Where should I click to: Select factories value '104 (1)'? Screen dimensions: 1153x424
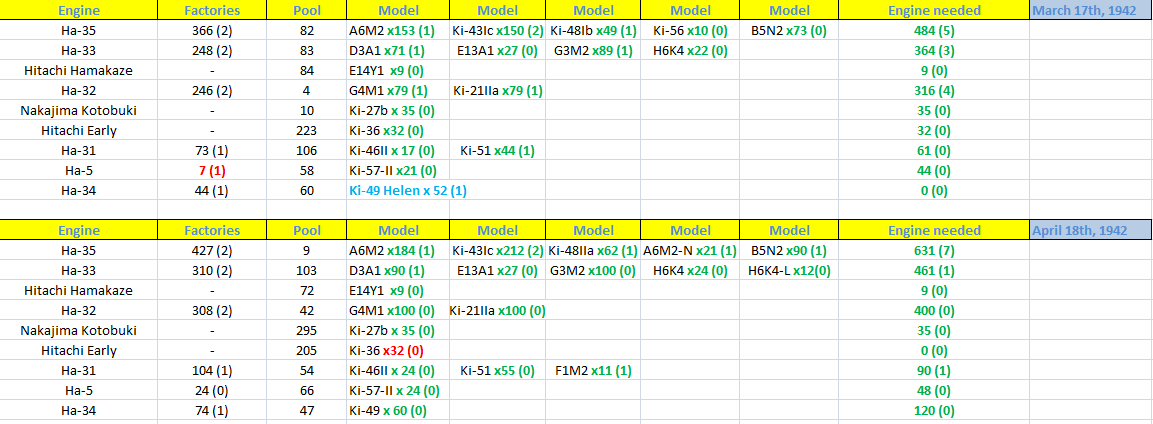point(212,370)
